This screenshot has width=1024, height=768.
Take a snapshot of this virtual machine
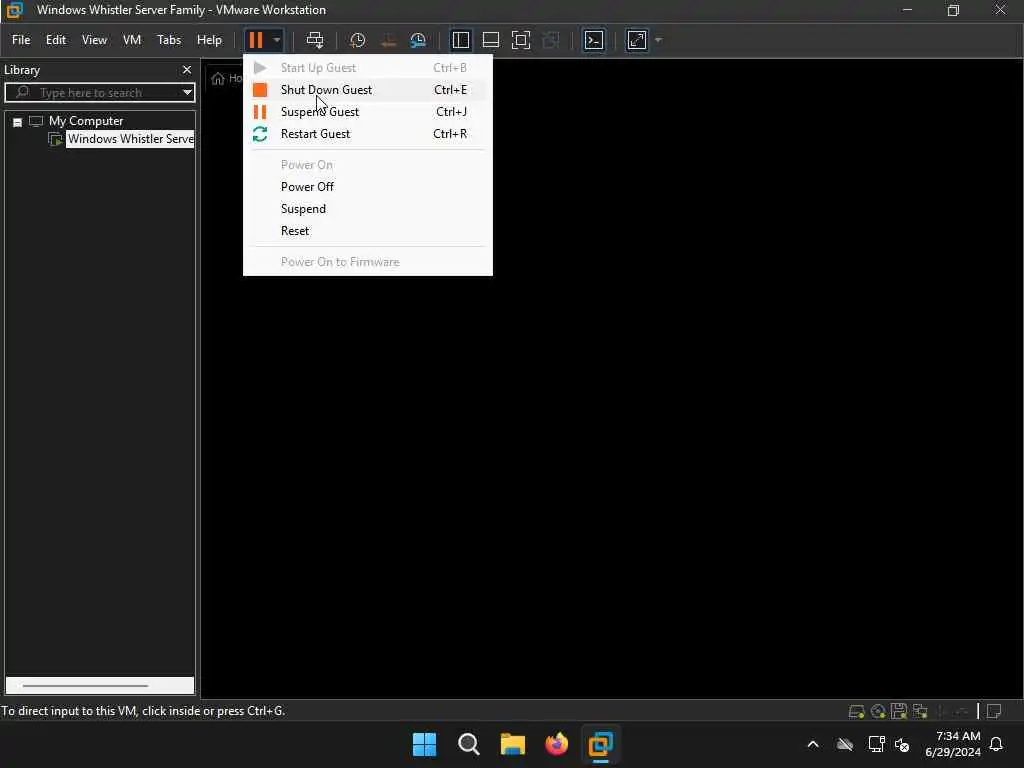[357, 40]
